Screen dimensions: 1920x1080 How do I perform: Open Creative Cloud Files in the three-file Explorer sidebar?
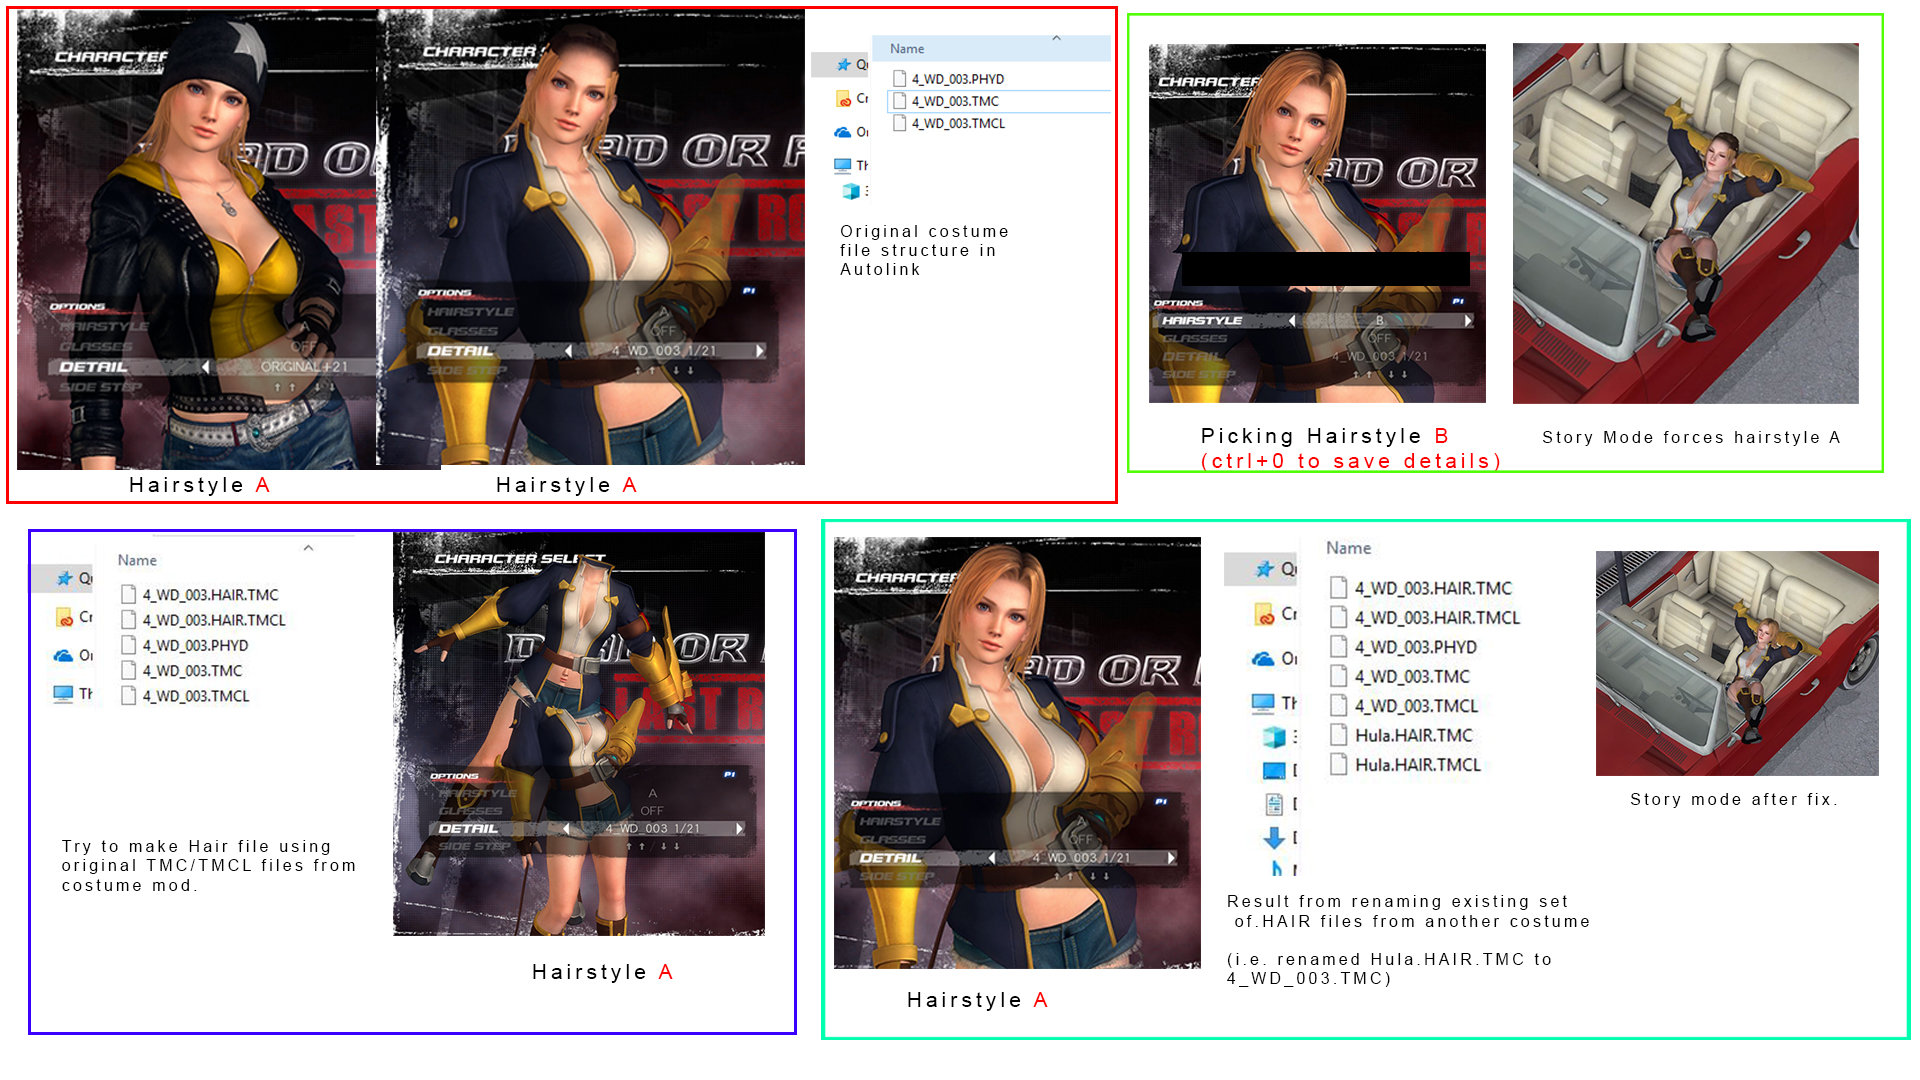click(844, 99)
